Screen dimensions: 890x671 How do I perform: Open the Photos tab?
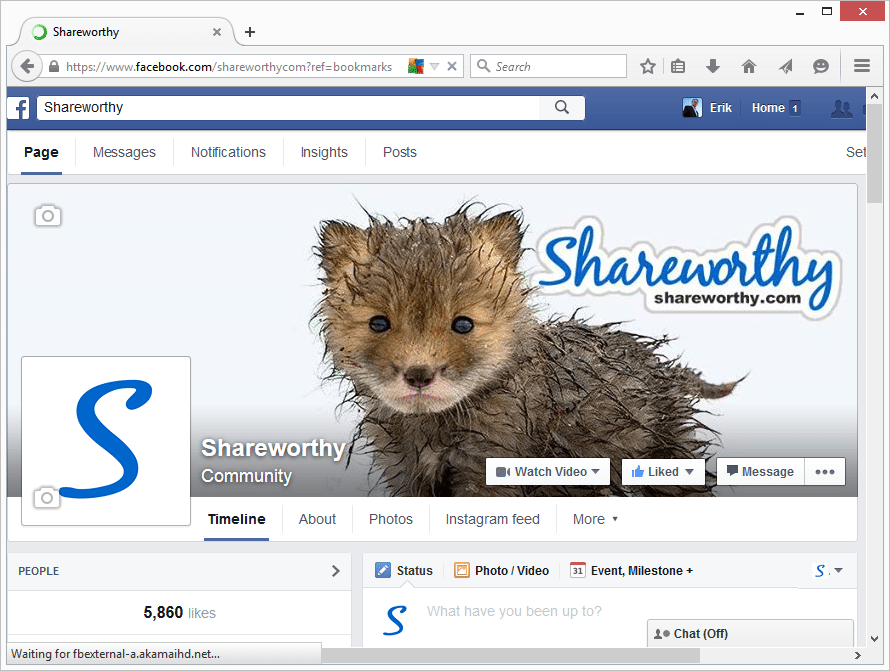[x=391, y=519]
